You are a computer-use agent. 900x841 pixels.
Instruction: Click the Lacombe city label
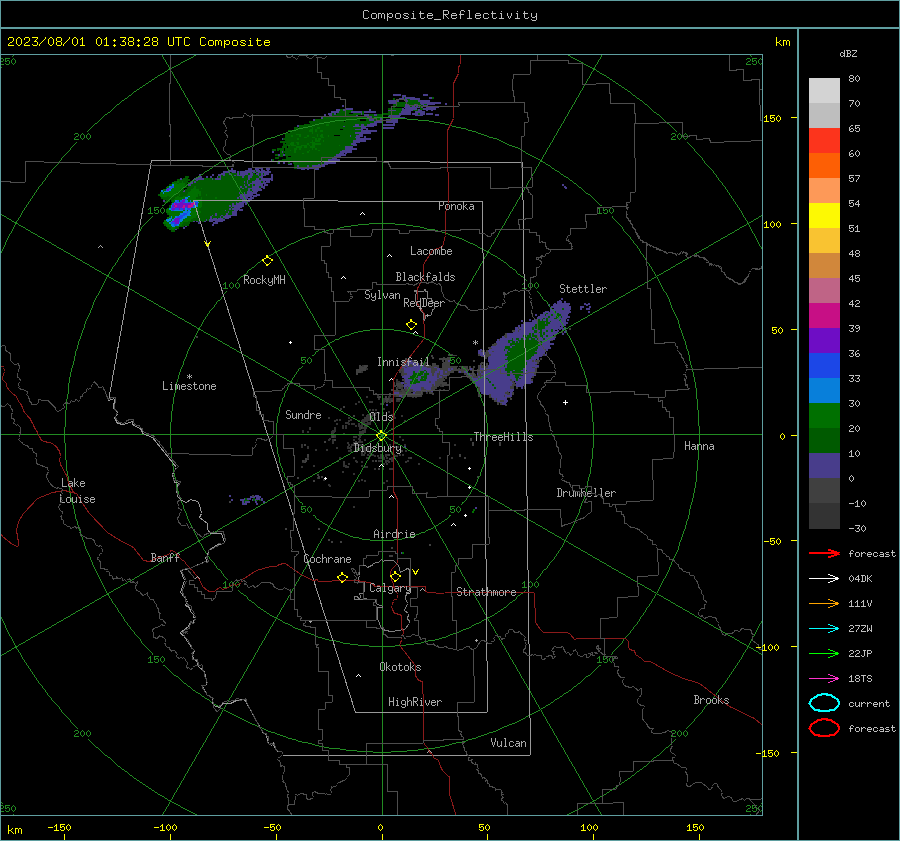pos(431,251)
